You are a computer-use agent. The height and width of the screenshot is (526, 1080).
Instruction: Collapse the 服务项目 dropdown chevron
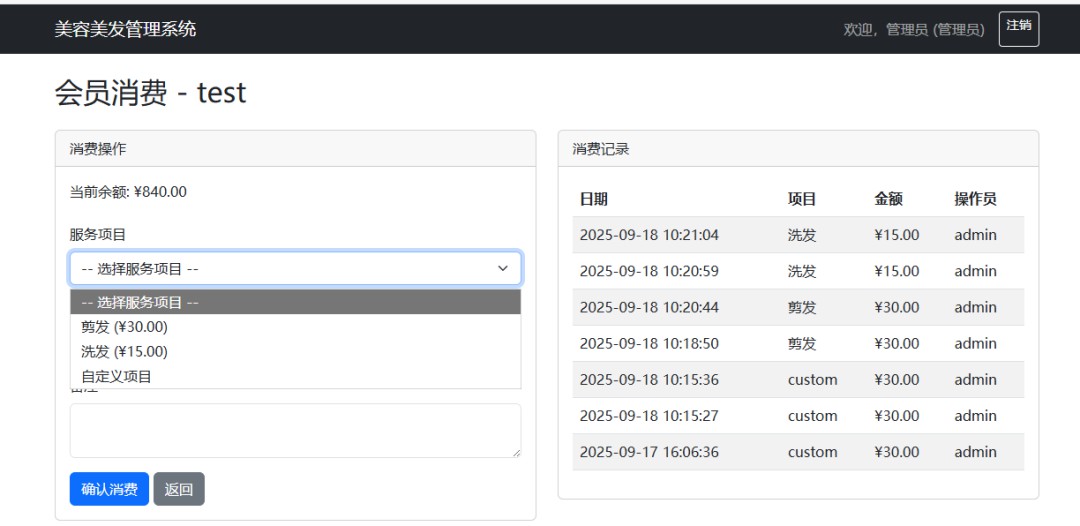503,268
